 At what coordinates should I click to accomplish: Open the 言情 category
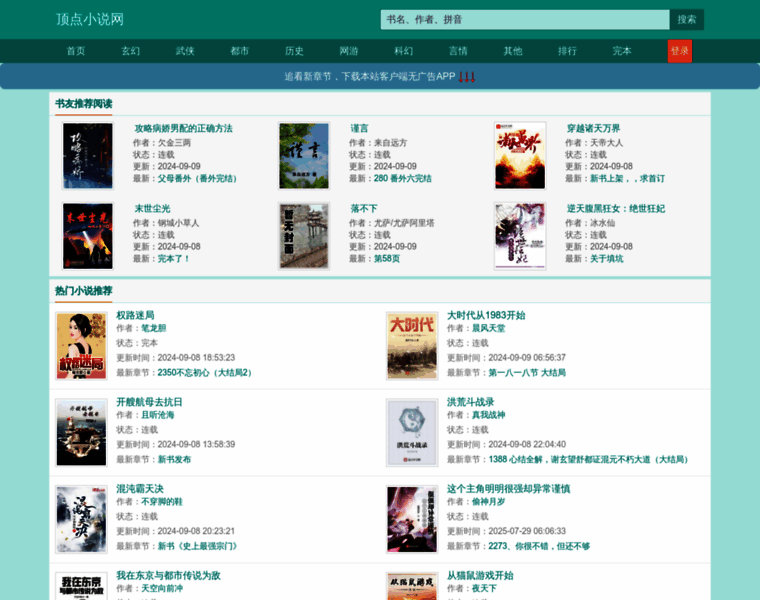coord(458,51)
